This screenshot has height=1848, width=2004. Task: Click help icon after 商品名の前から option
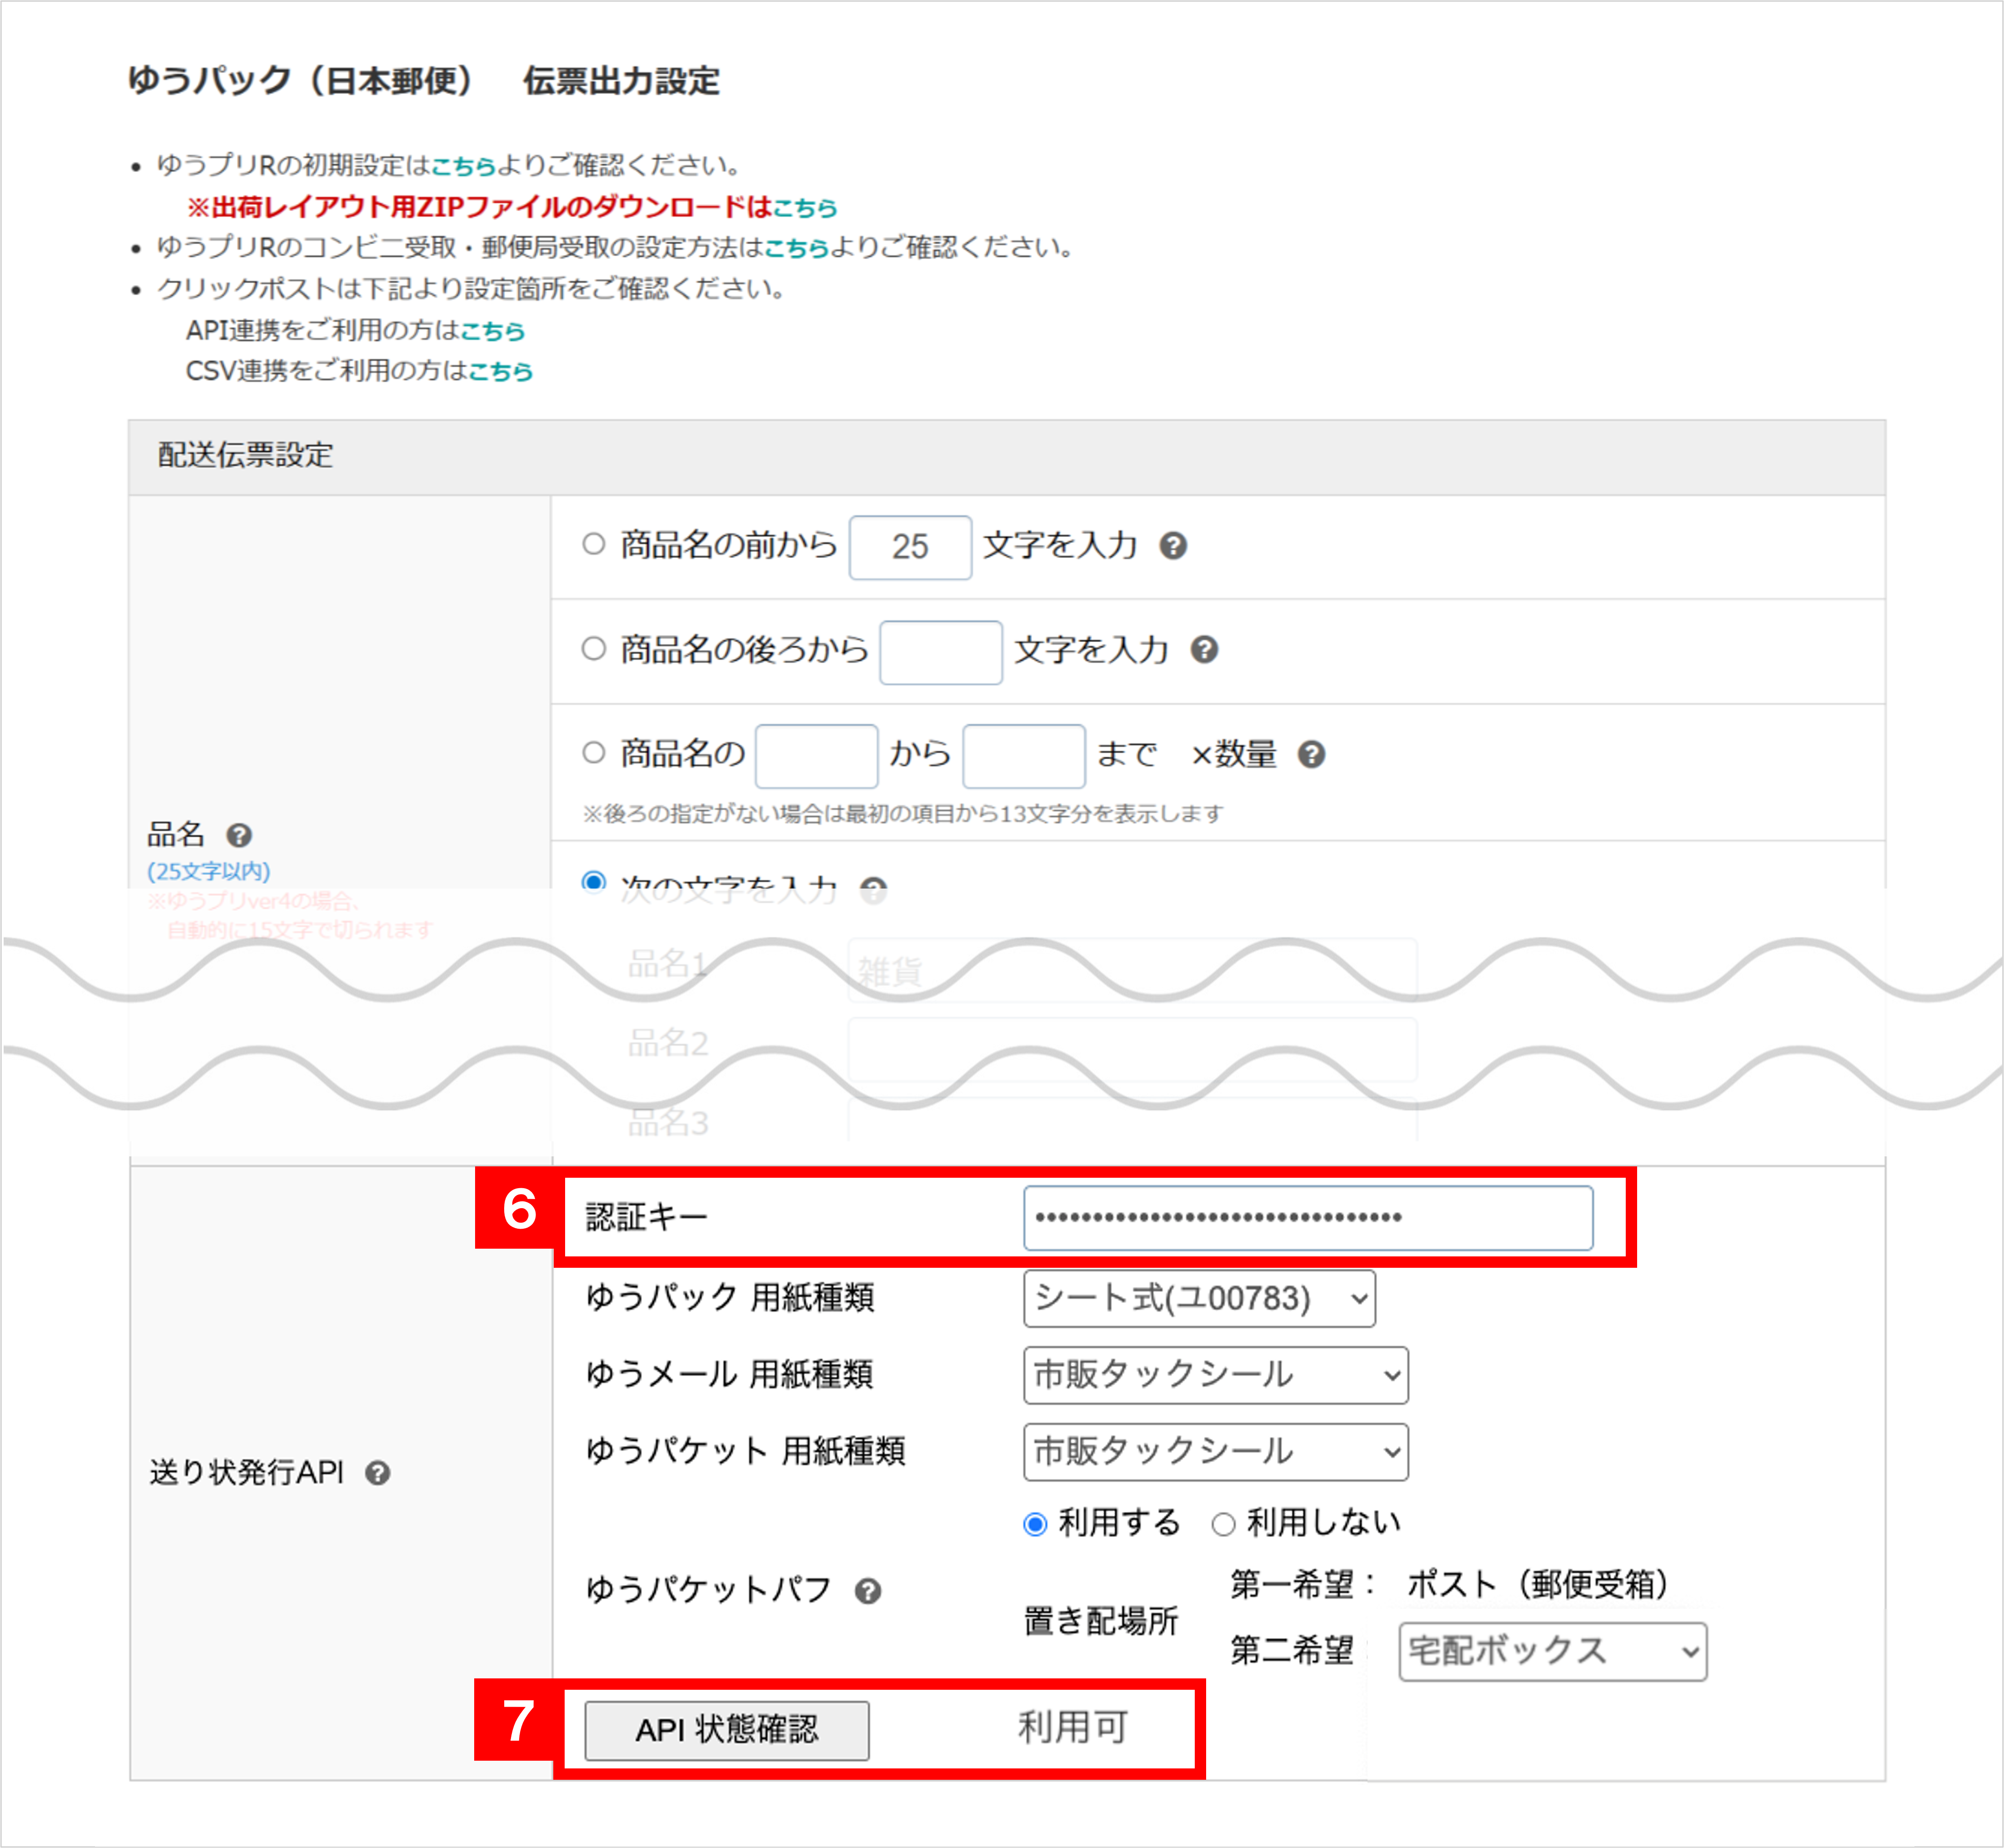[x=1173, y=546]
